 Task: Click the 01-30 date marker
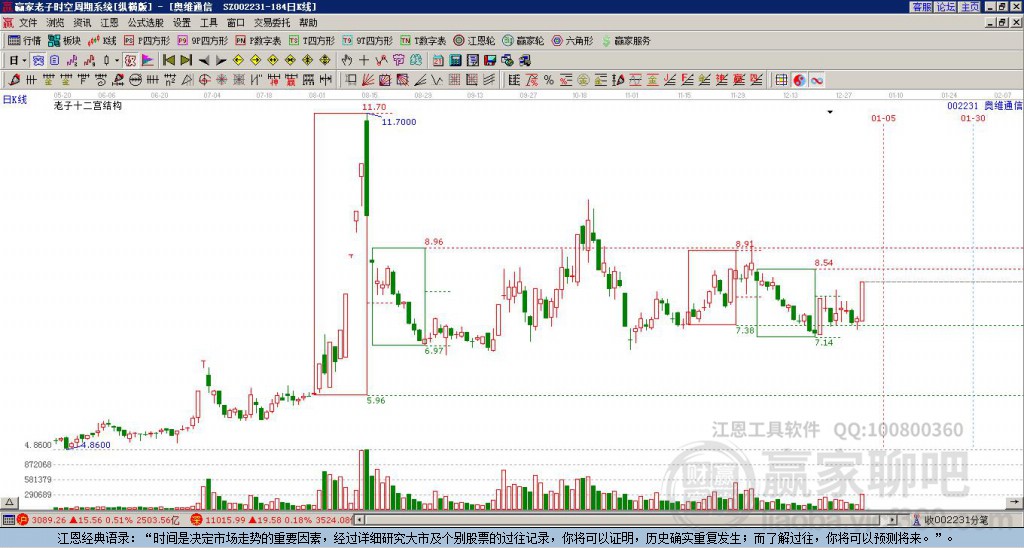[x=972, y=118]
